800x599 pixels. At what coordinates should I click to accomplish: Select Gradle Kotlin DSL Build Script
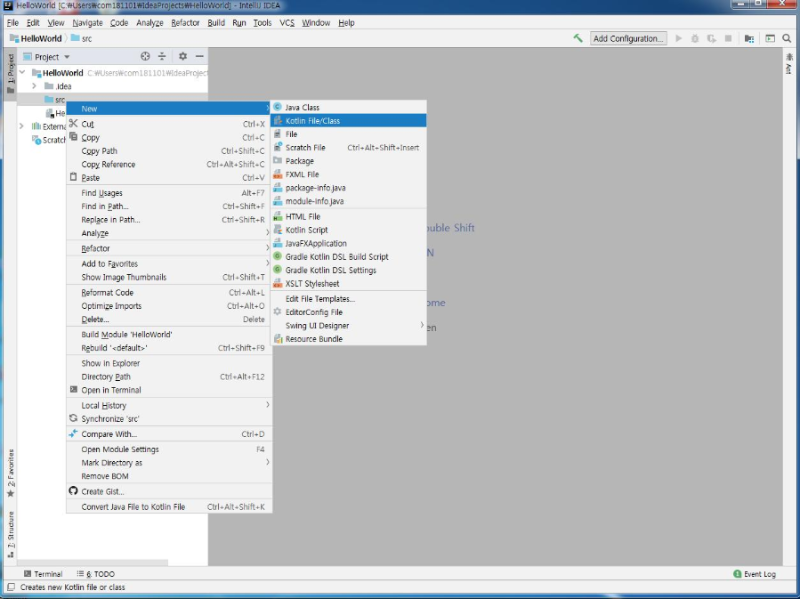[x=348, y=257]
